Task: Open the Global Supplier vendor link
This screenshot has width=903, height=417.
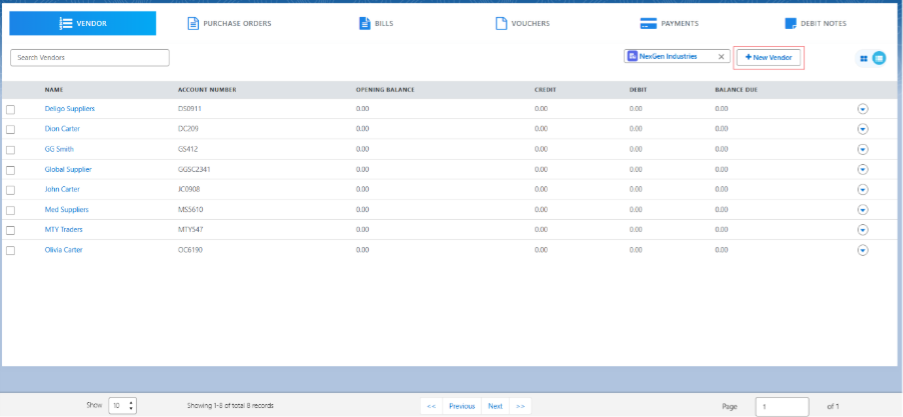Action: pyautogui.click(x=68, y=169)
